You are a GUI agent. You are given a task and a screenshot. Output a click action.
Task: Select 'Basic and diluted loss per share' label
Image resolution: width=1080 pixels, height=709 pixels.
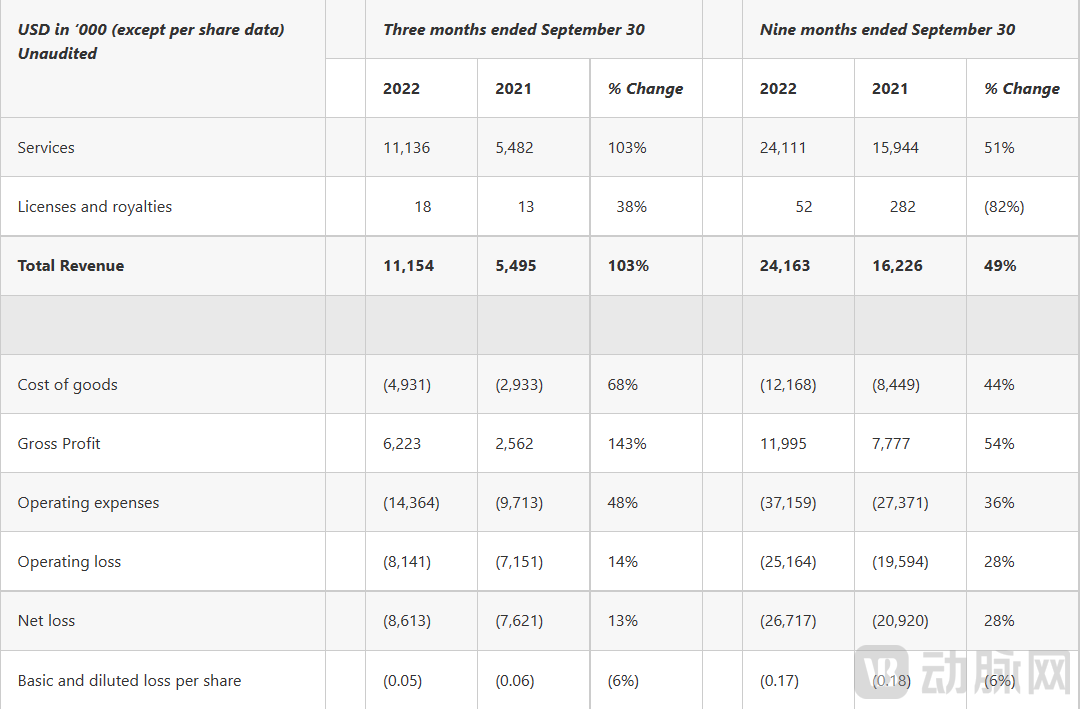pyautogui.click(x=129, y=681)
